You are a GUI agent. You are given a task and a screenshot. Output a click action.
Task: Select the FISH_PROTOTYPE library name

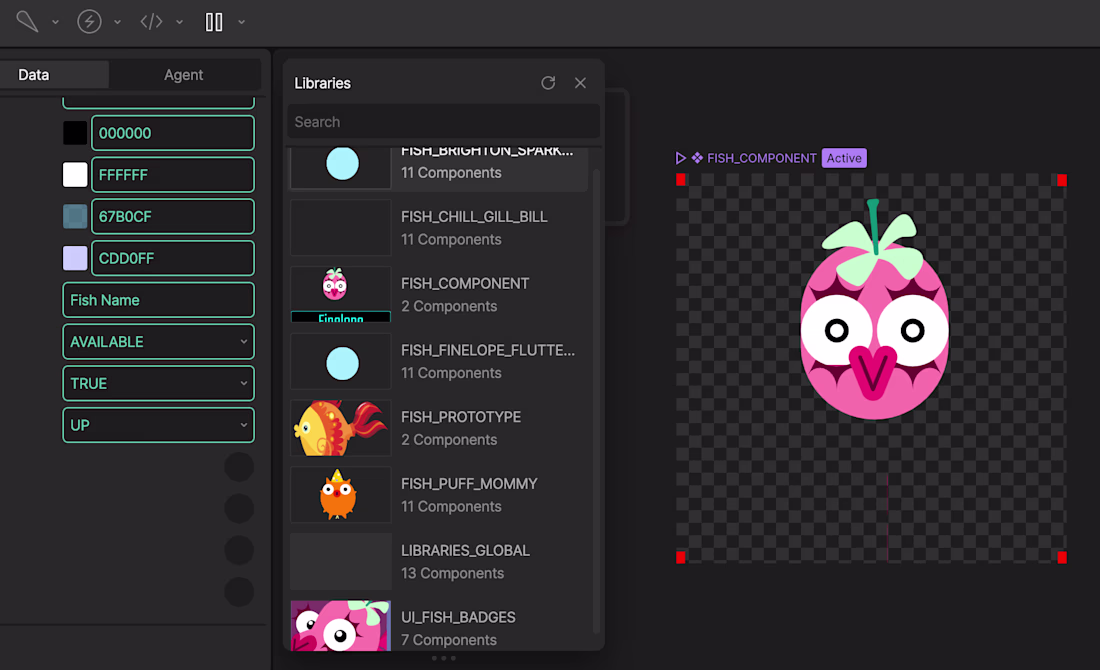461,417
